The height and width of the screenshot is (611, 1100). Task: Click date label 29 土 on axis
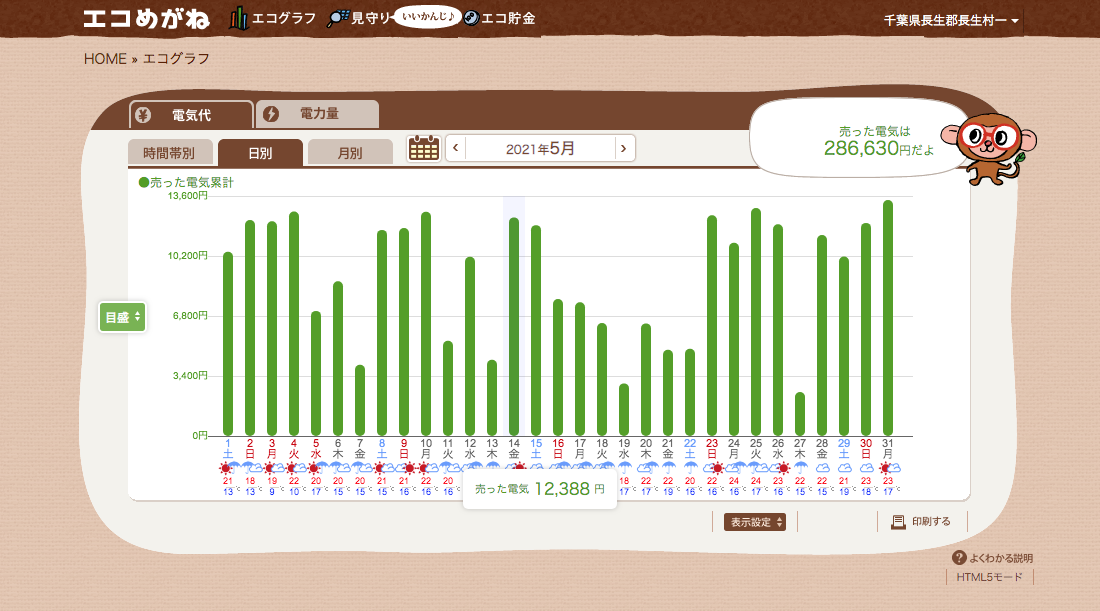pyautogui.click(x=844, y=449)
